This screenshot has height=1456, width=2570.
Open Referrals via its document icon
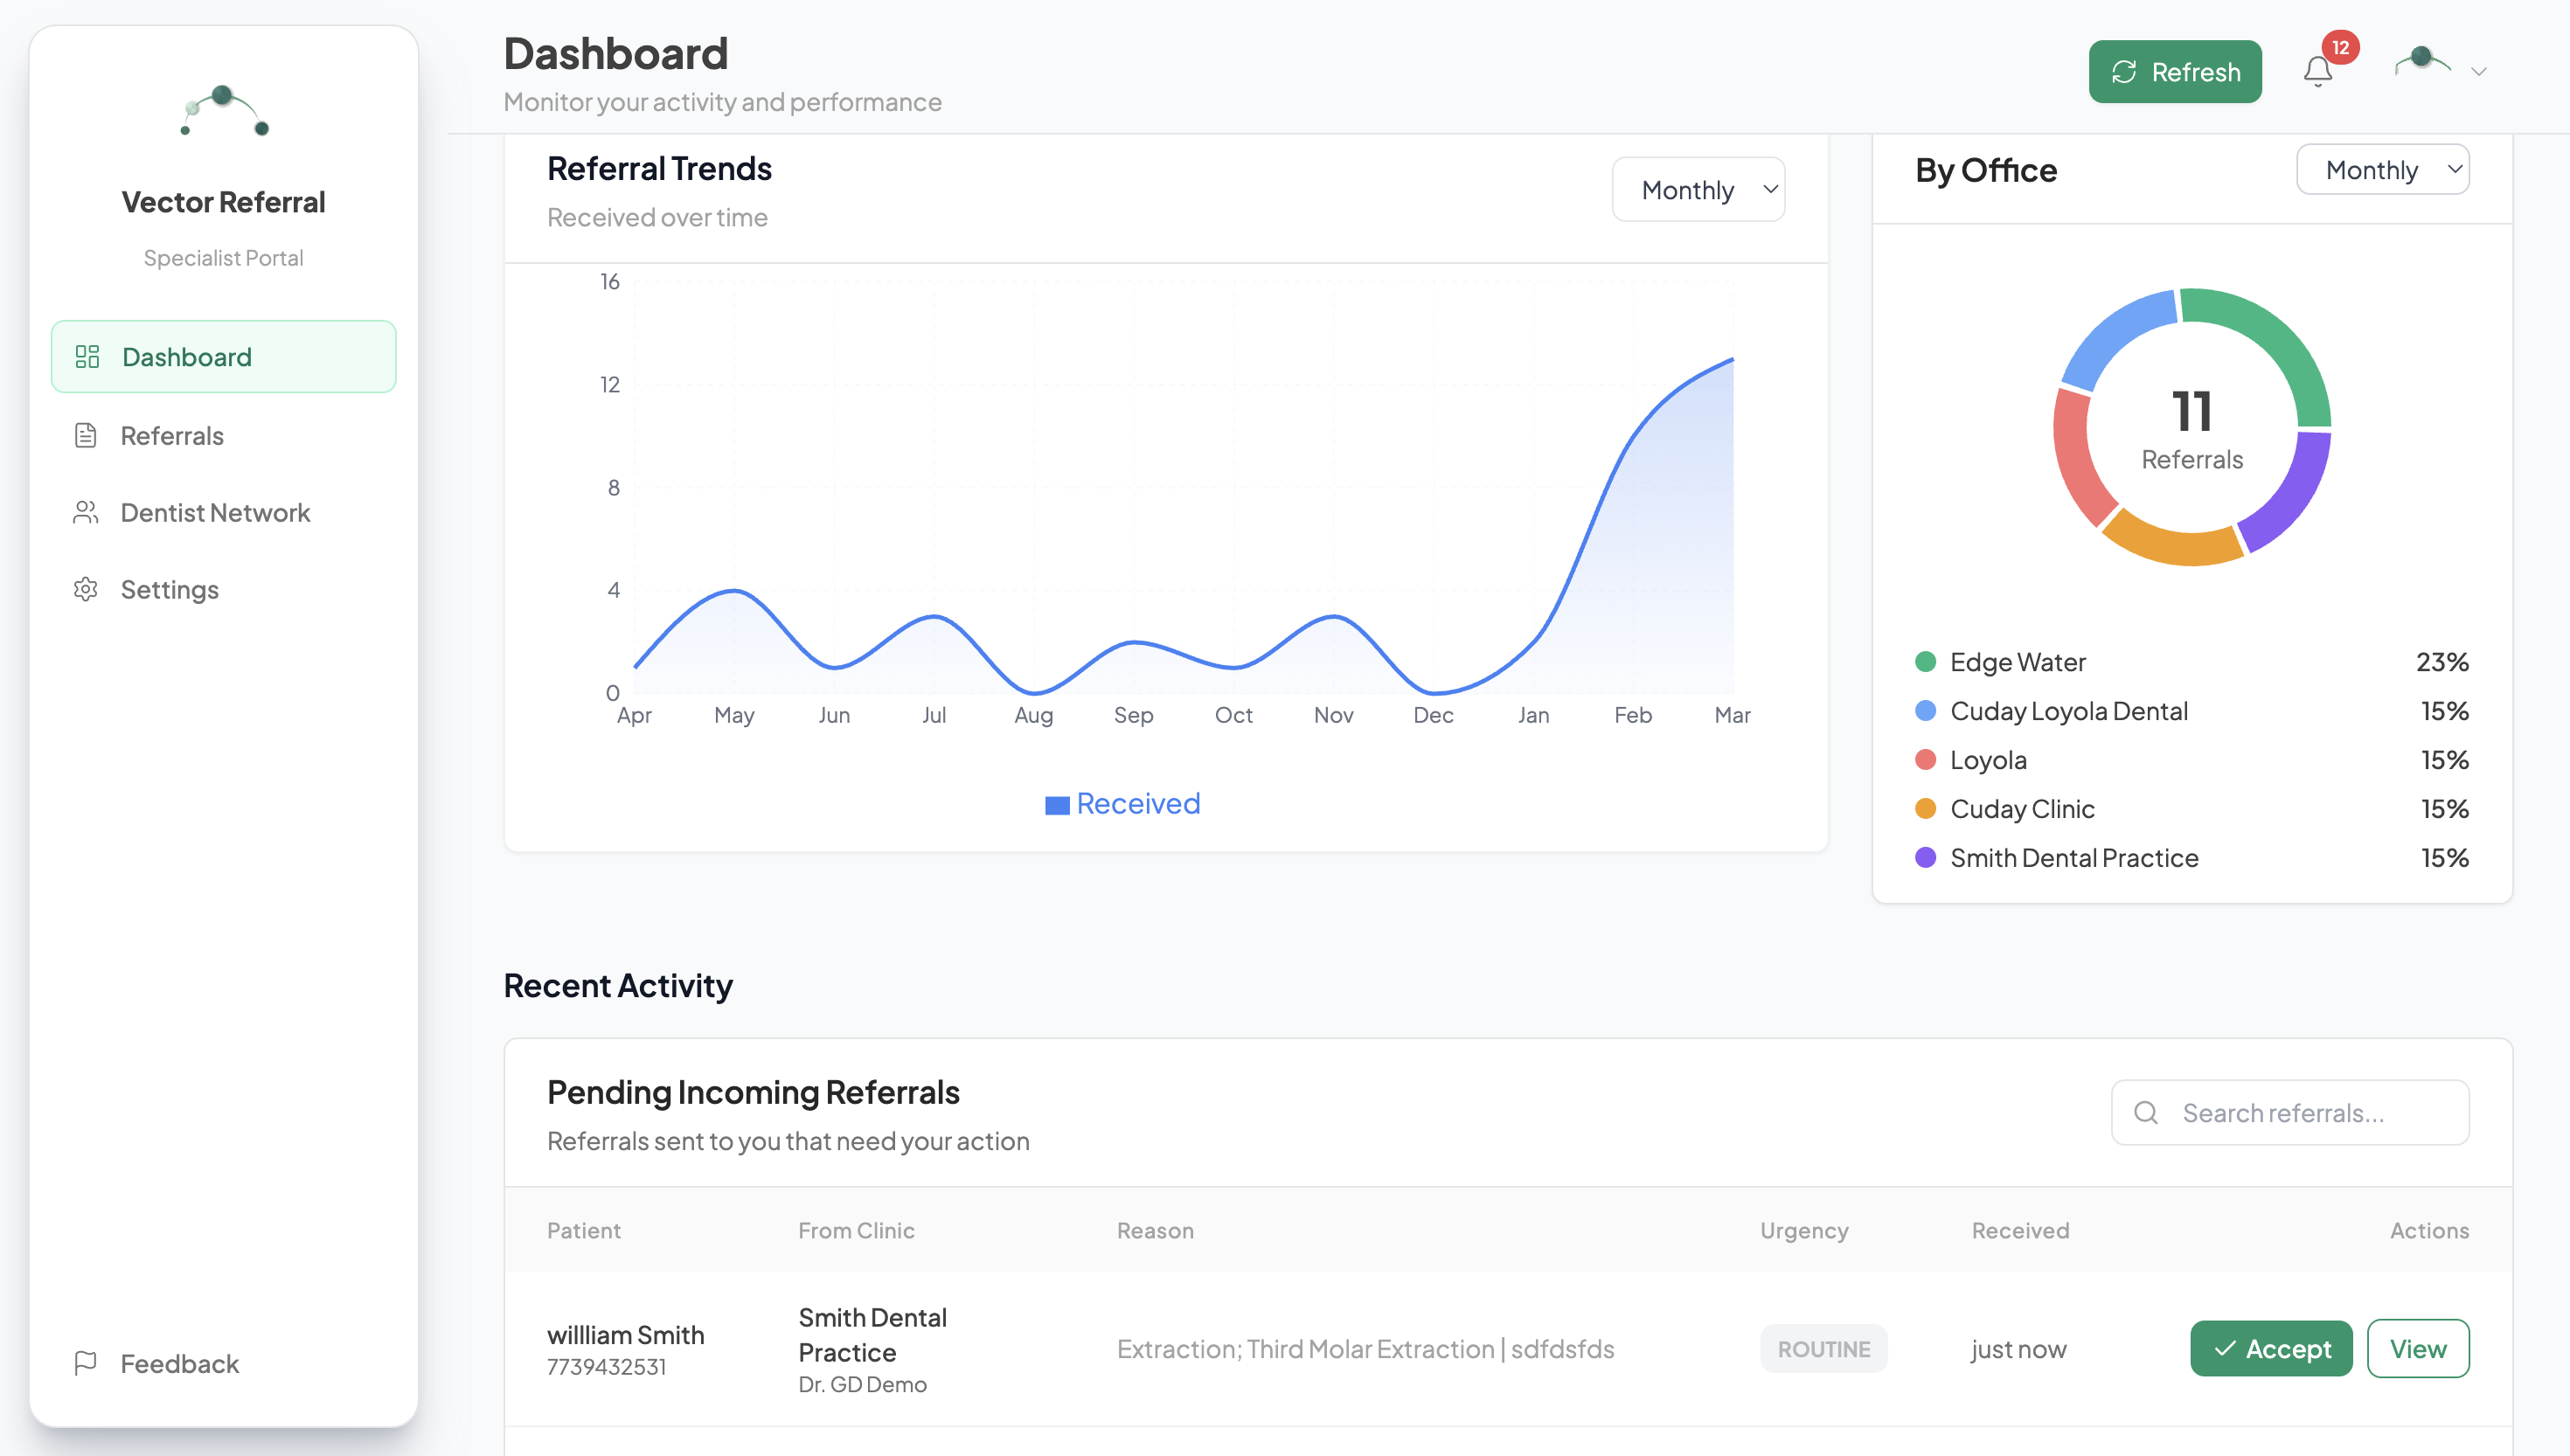point(86,435)
